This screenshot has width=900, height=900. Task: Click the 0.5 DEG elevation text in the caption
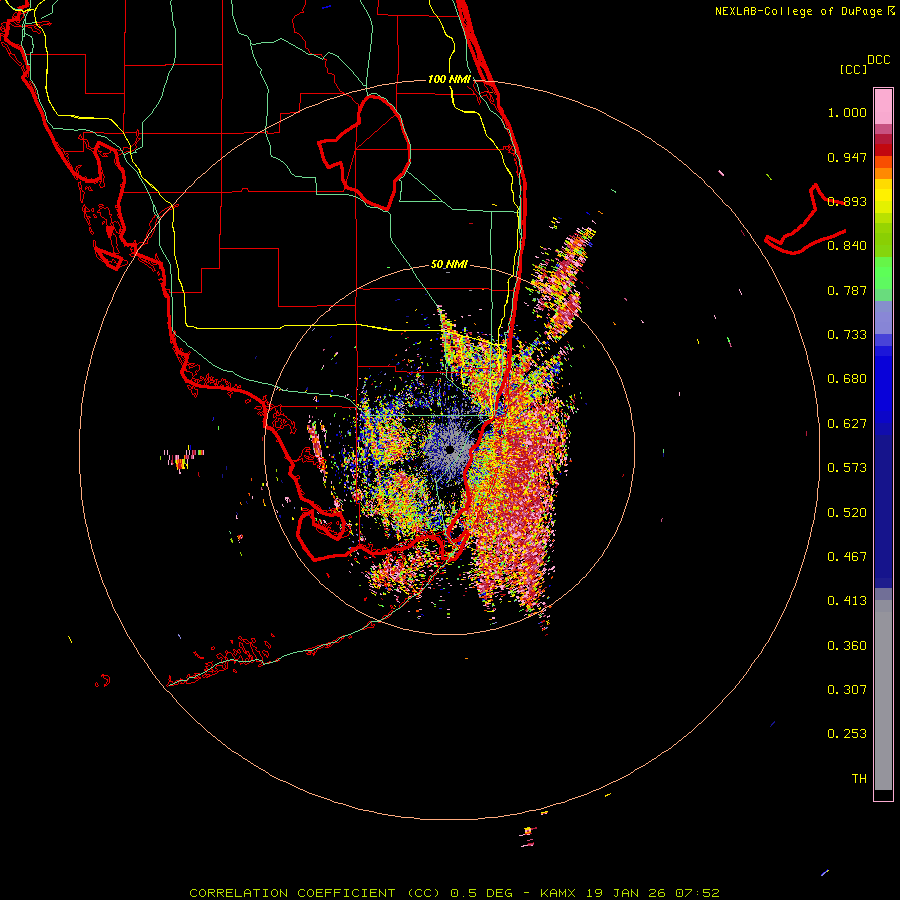click(482, 893)
